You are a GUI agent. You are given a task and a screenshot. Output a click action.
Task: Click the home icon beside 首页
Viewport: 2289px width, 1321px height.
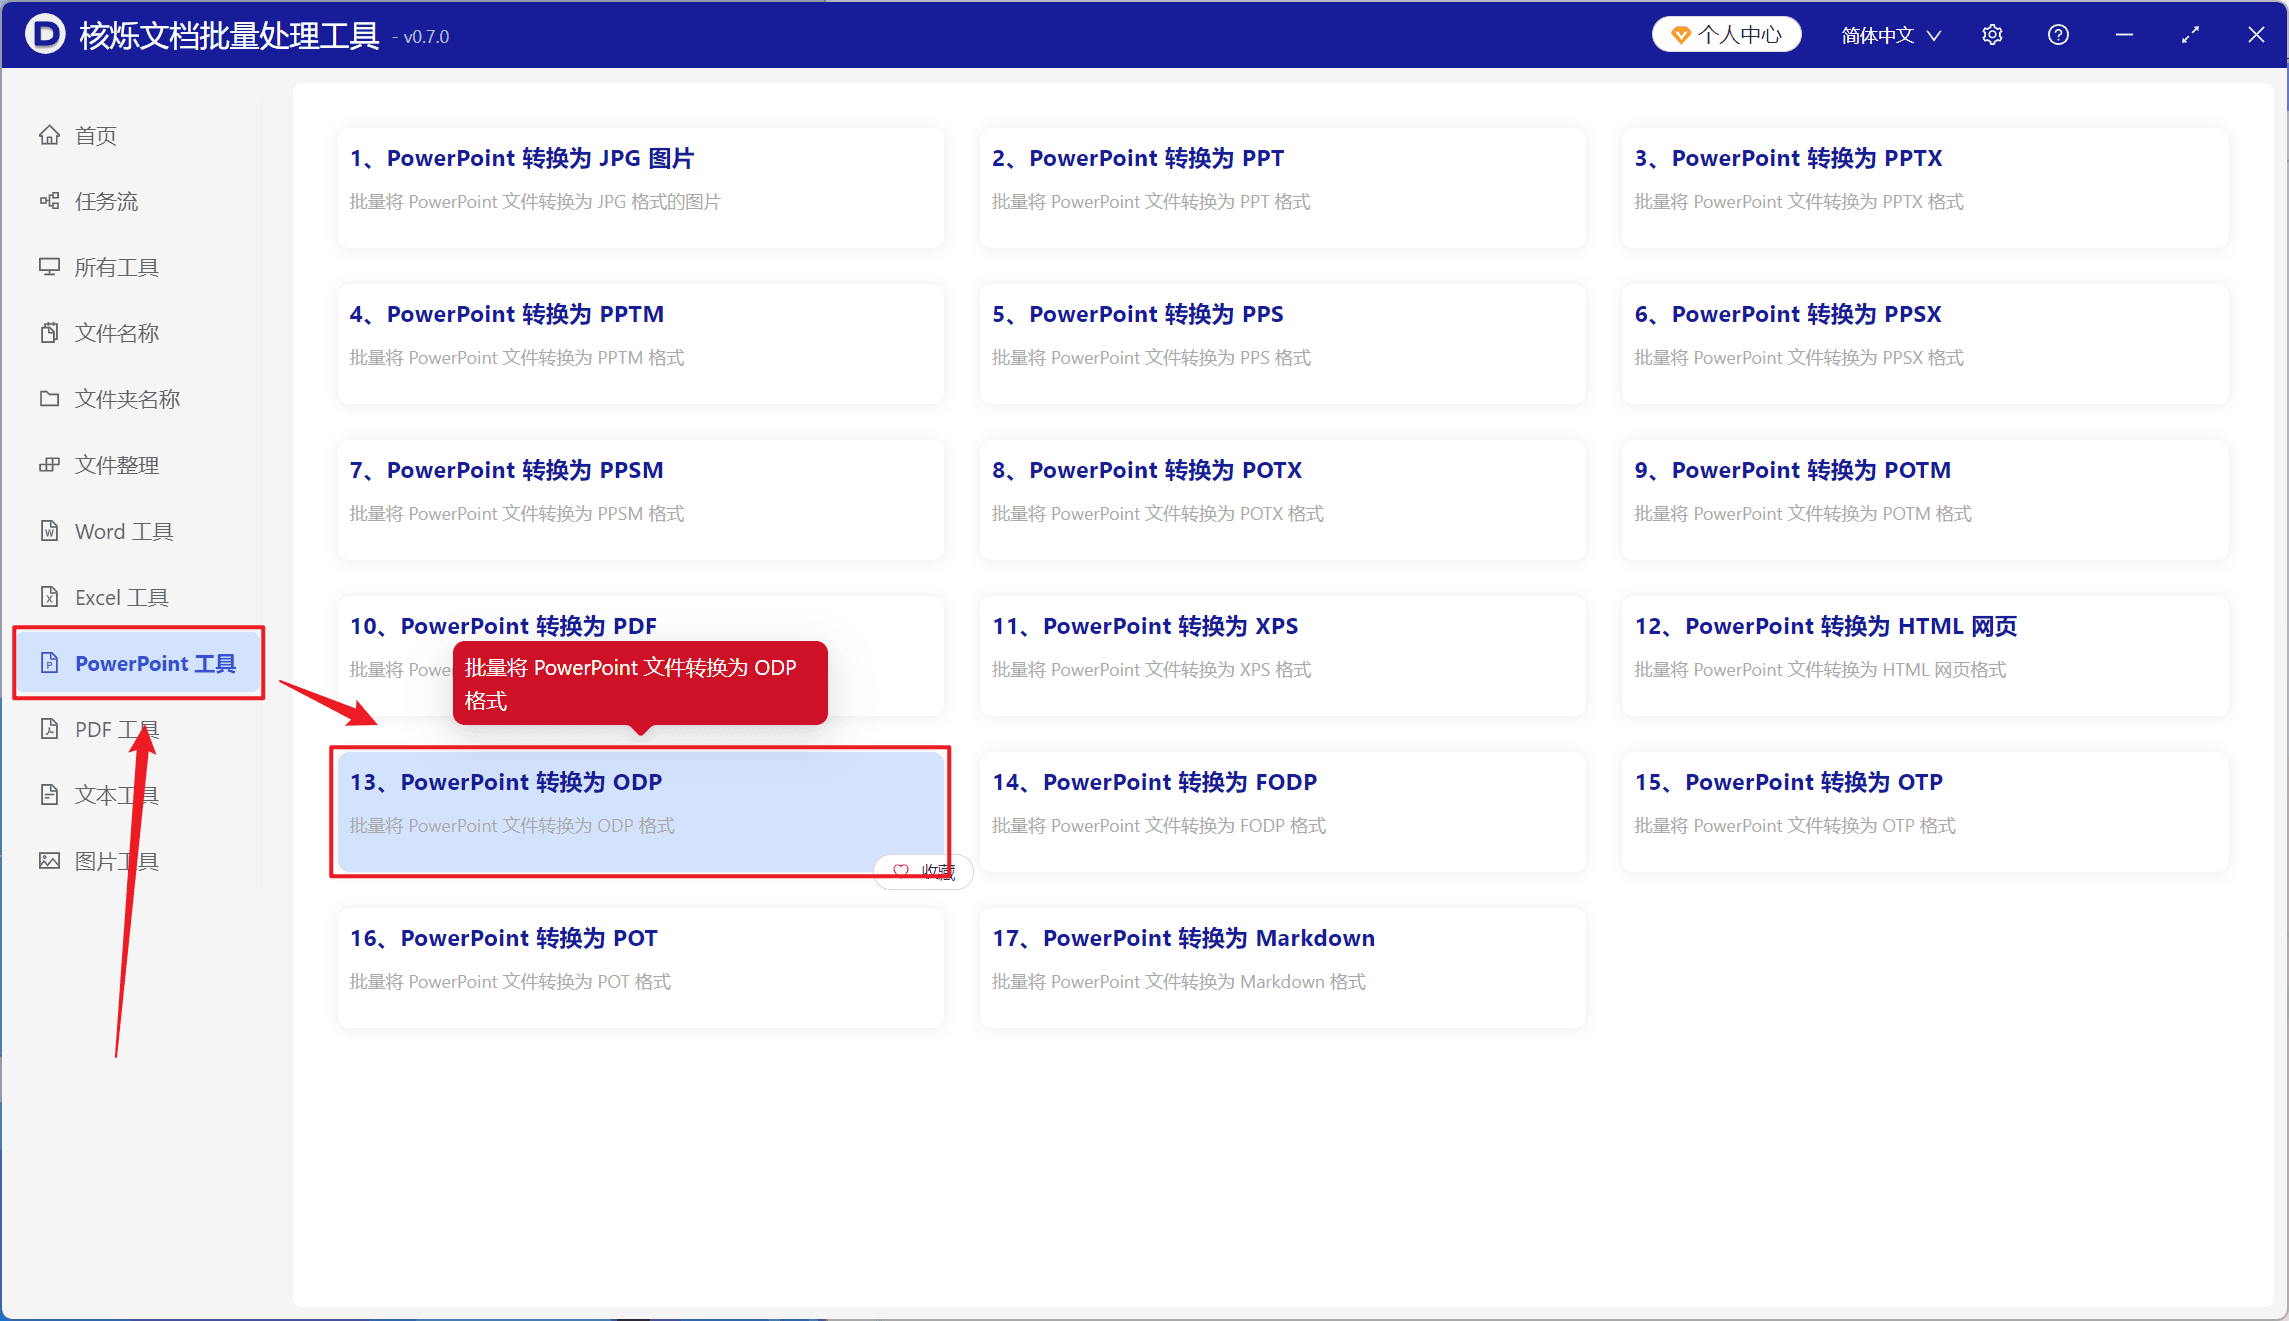click(x=49, y=135)
